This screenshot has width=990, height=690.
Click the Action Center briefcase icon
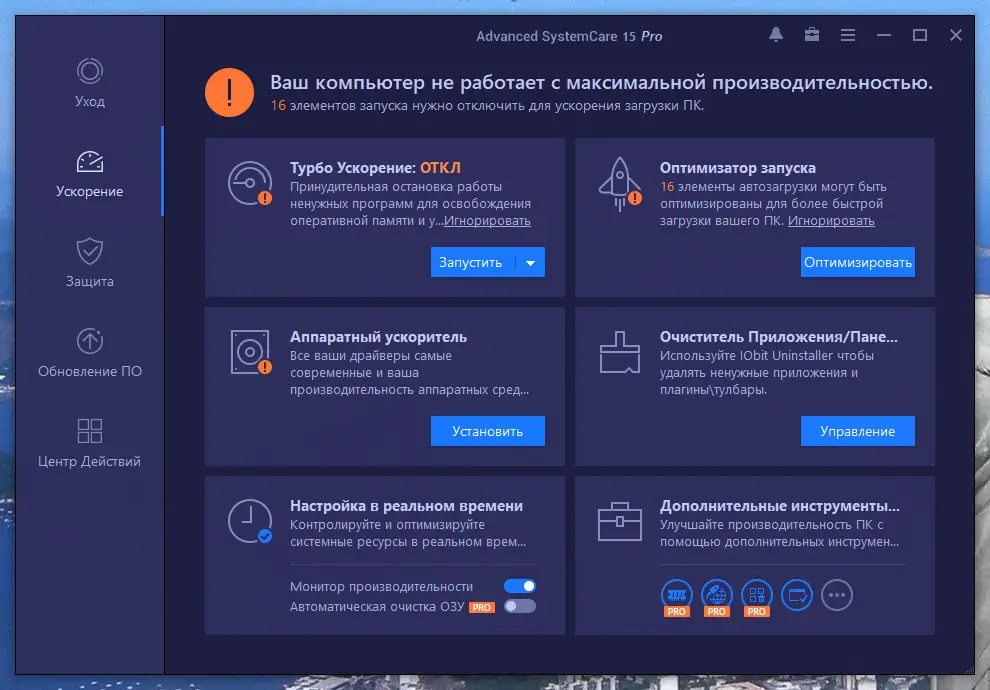click(811, 35)
